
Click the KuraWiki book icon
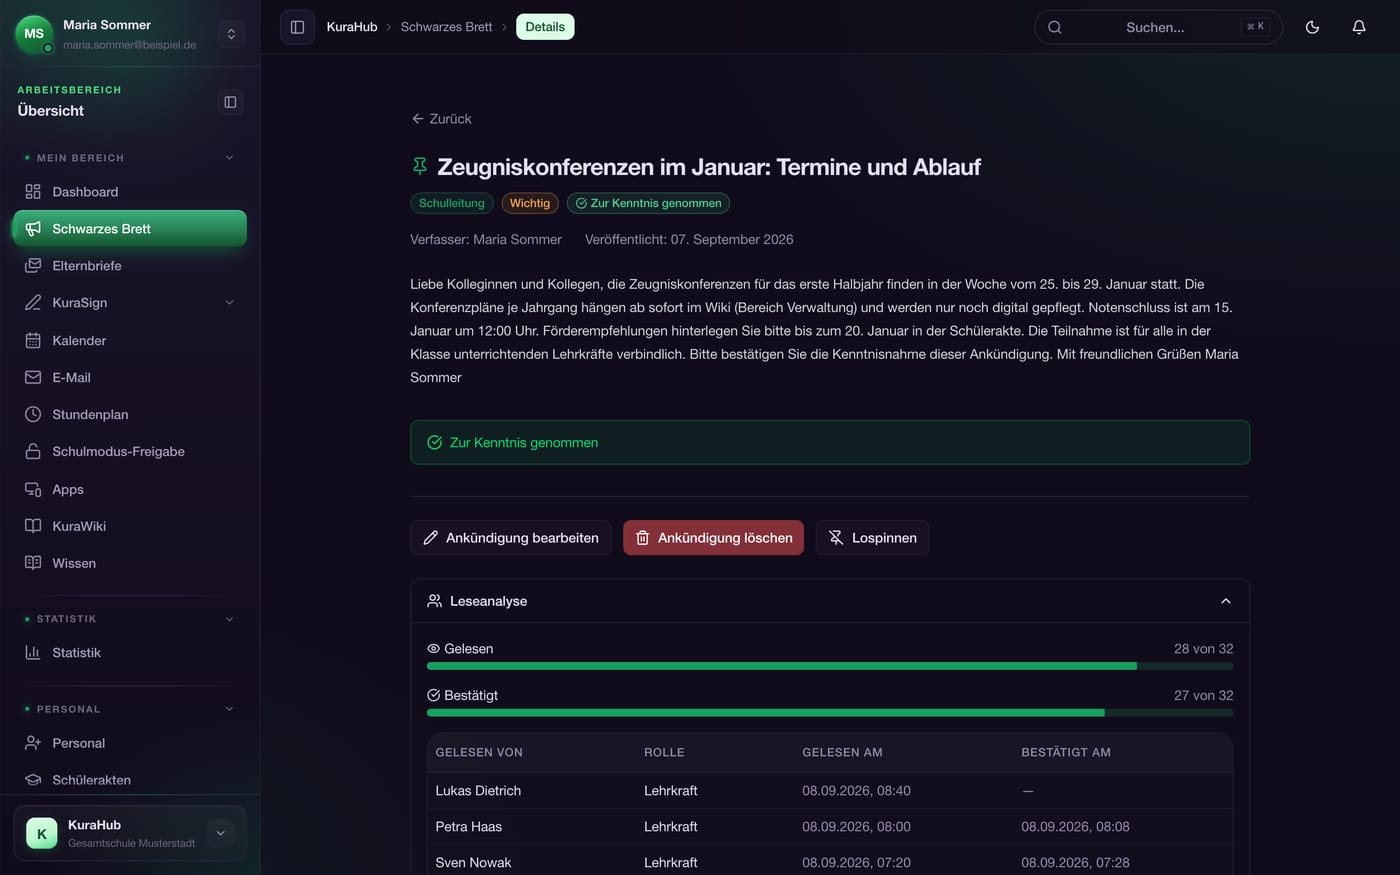click(33, 526)
